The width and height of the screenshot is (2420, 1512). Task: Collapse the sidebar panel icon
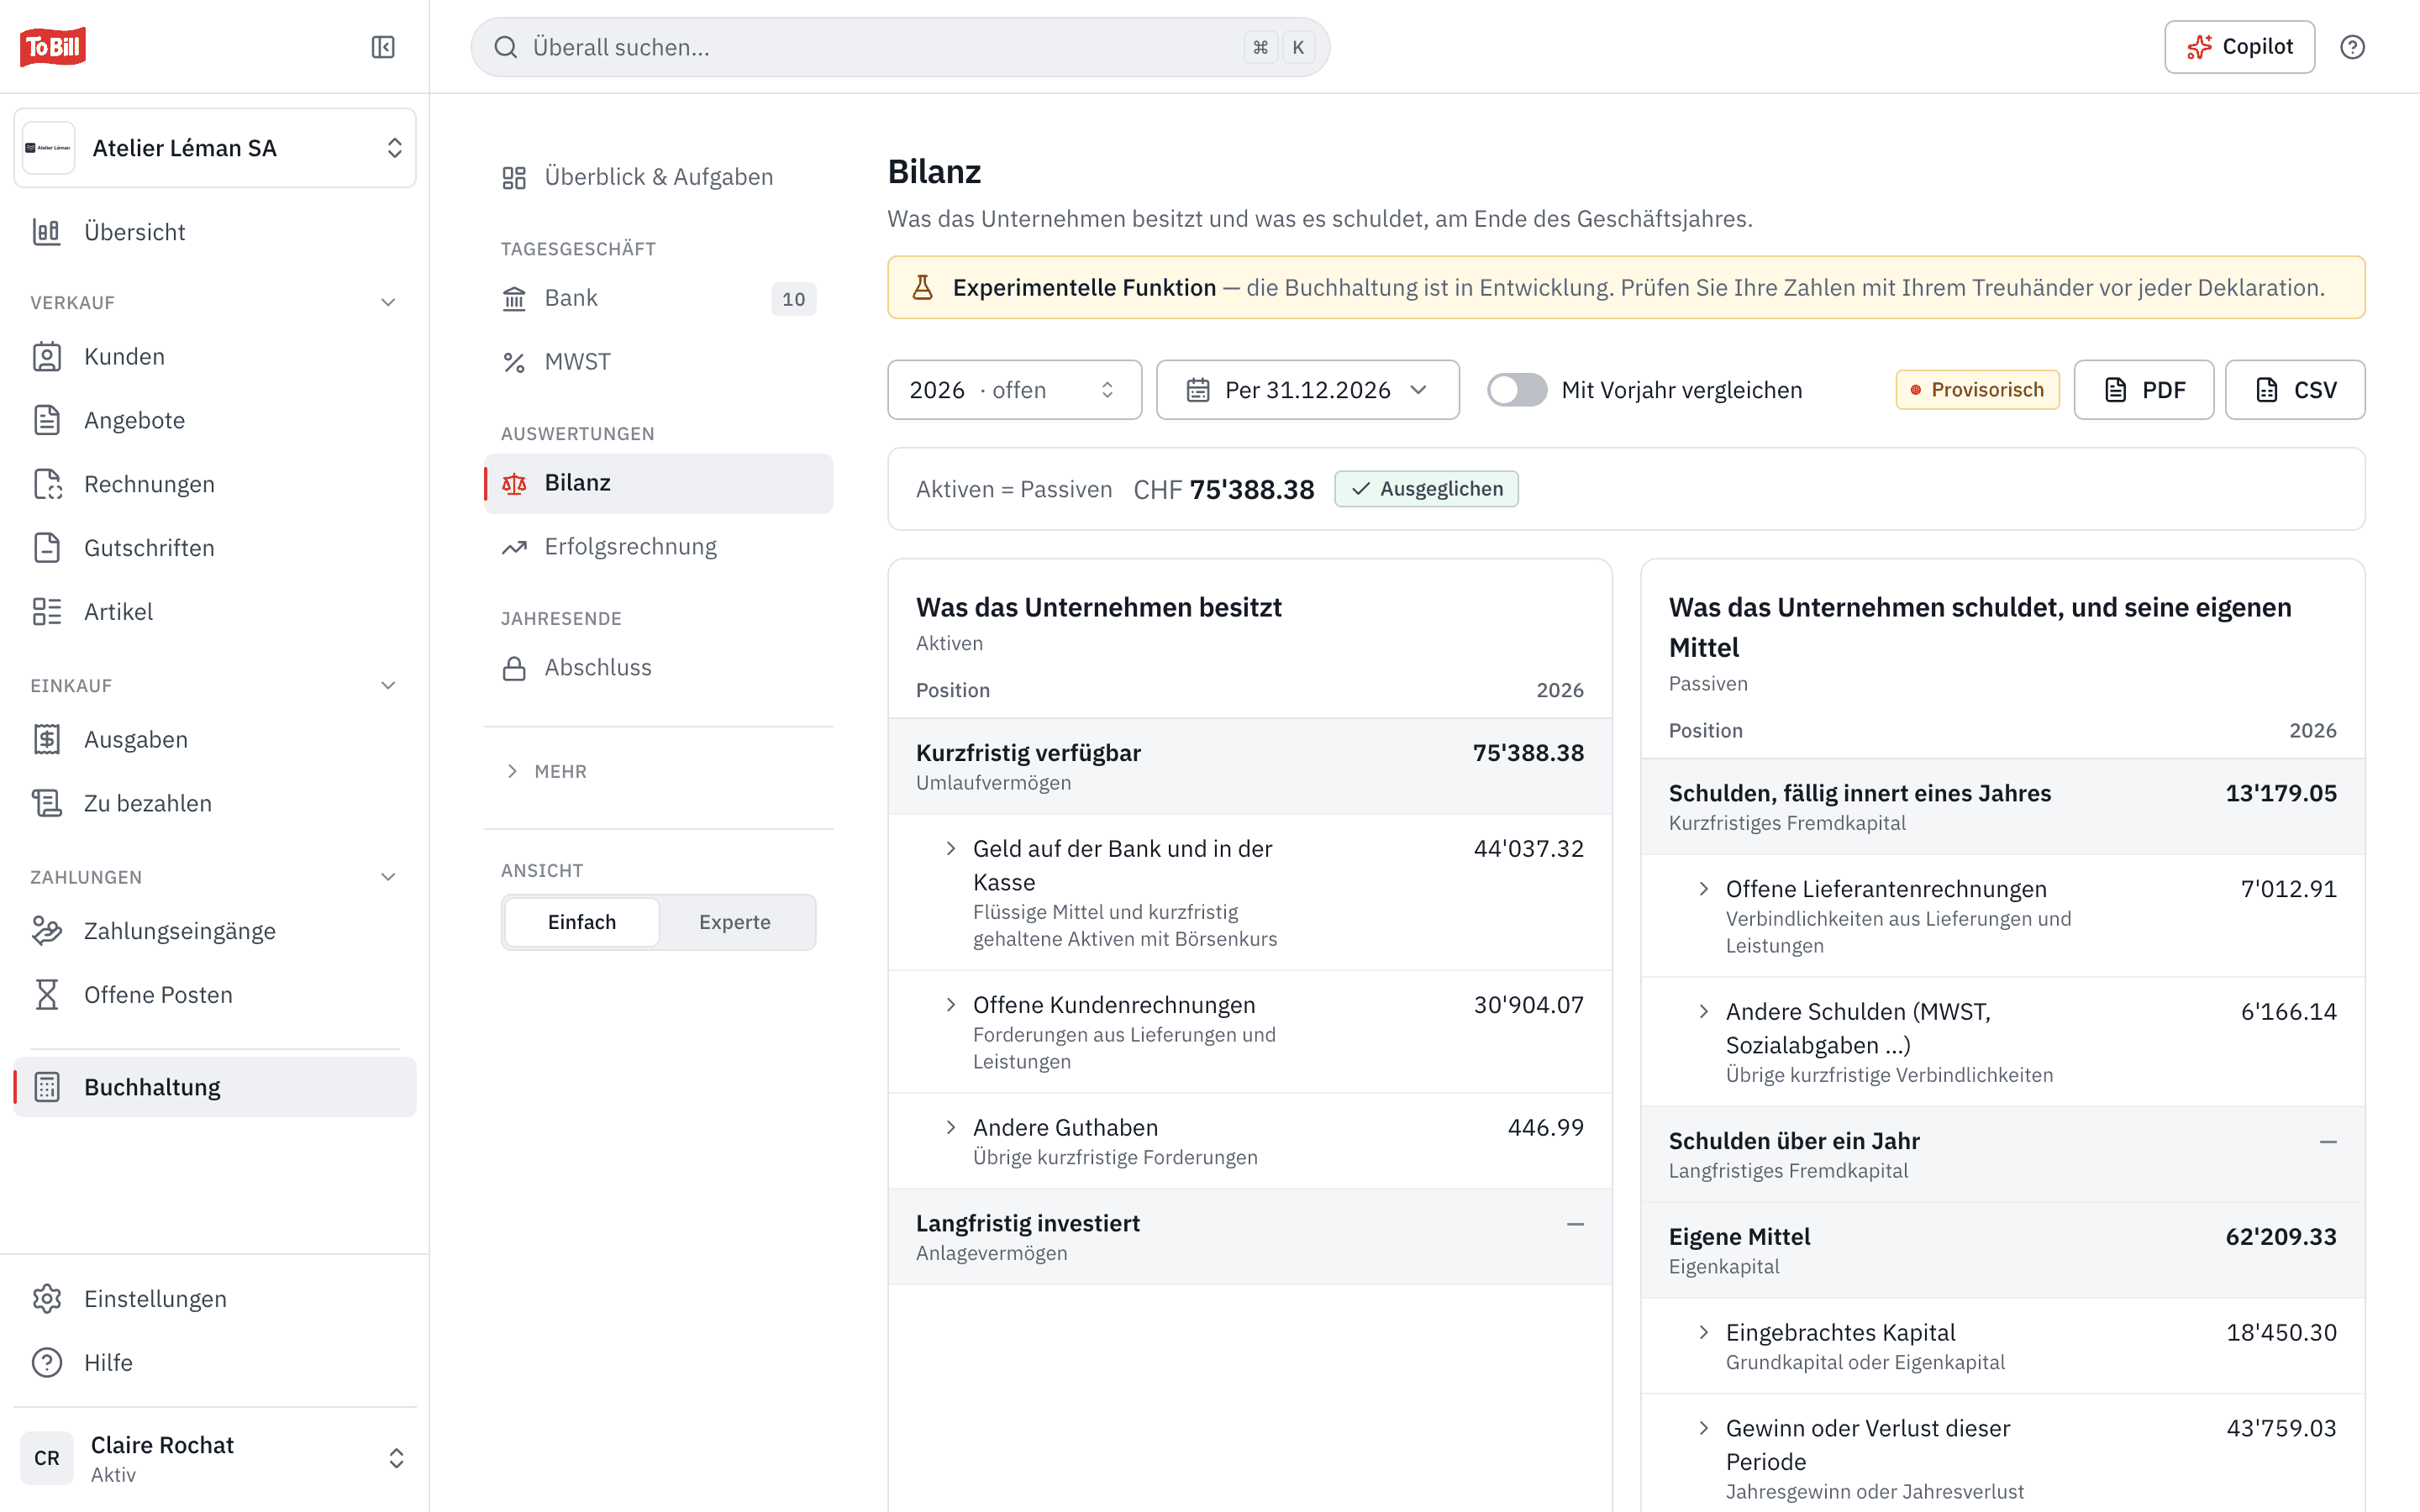[x=383, y=47]
